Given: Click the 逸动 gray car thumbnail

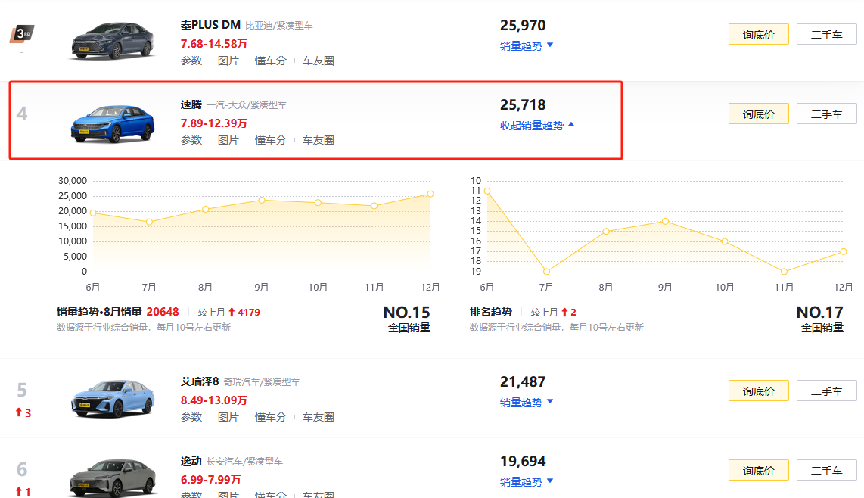Looking at the screenshot, I should 113,478.
